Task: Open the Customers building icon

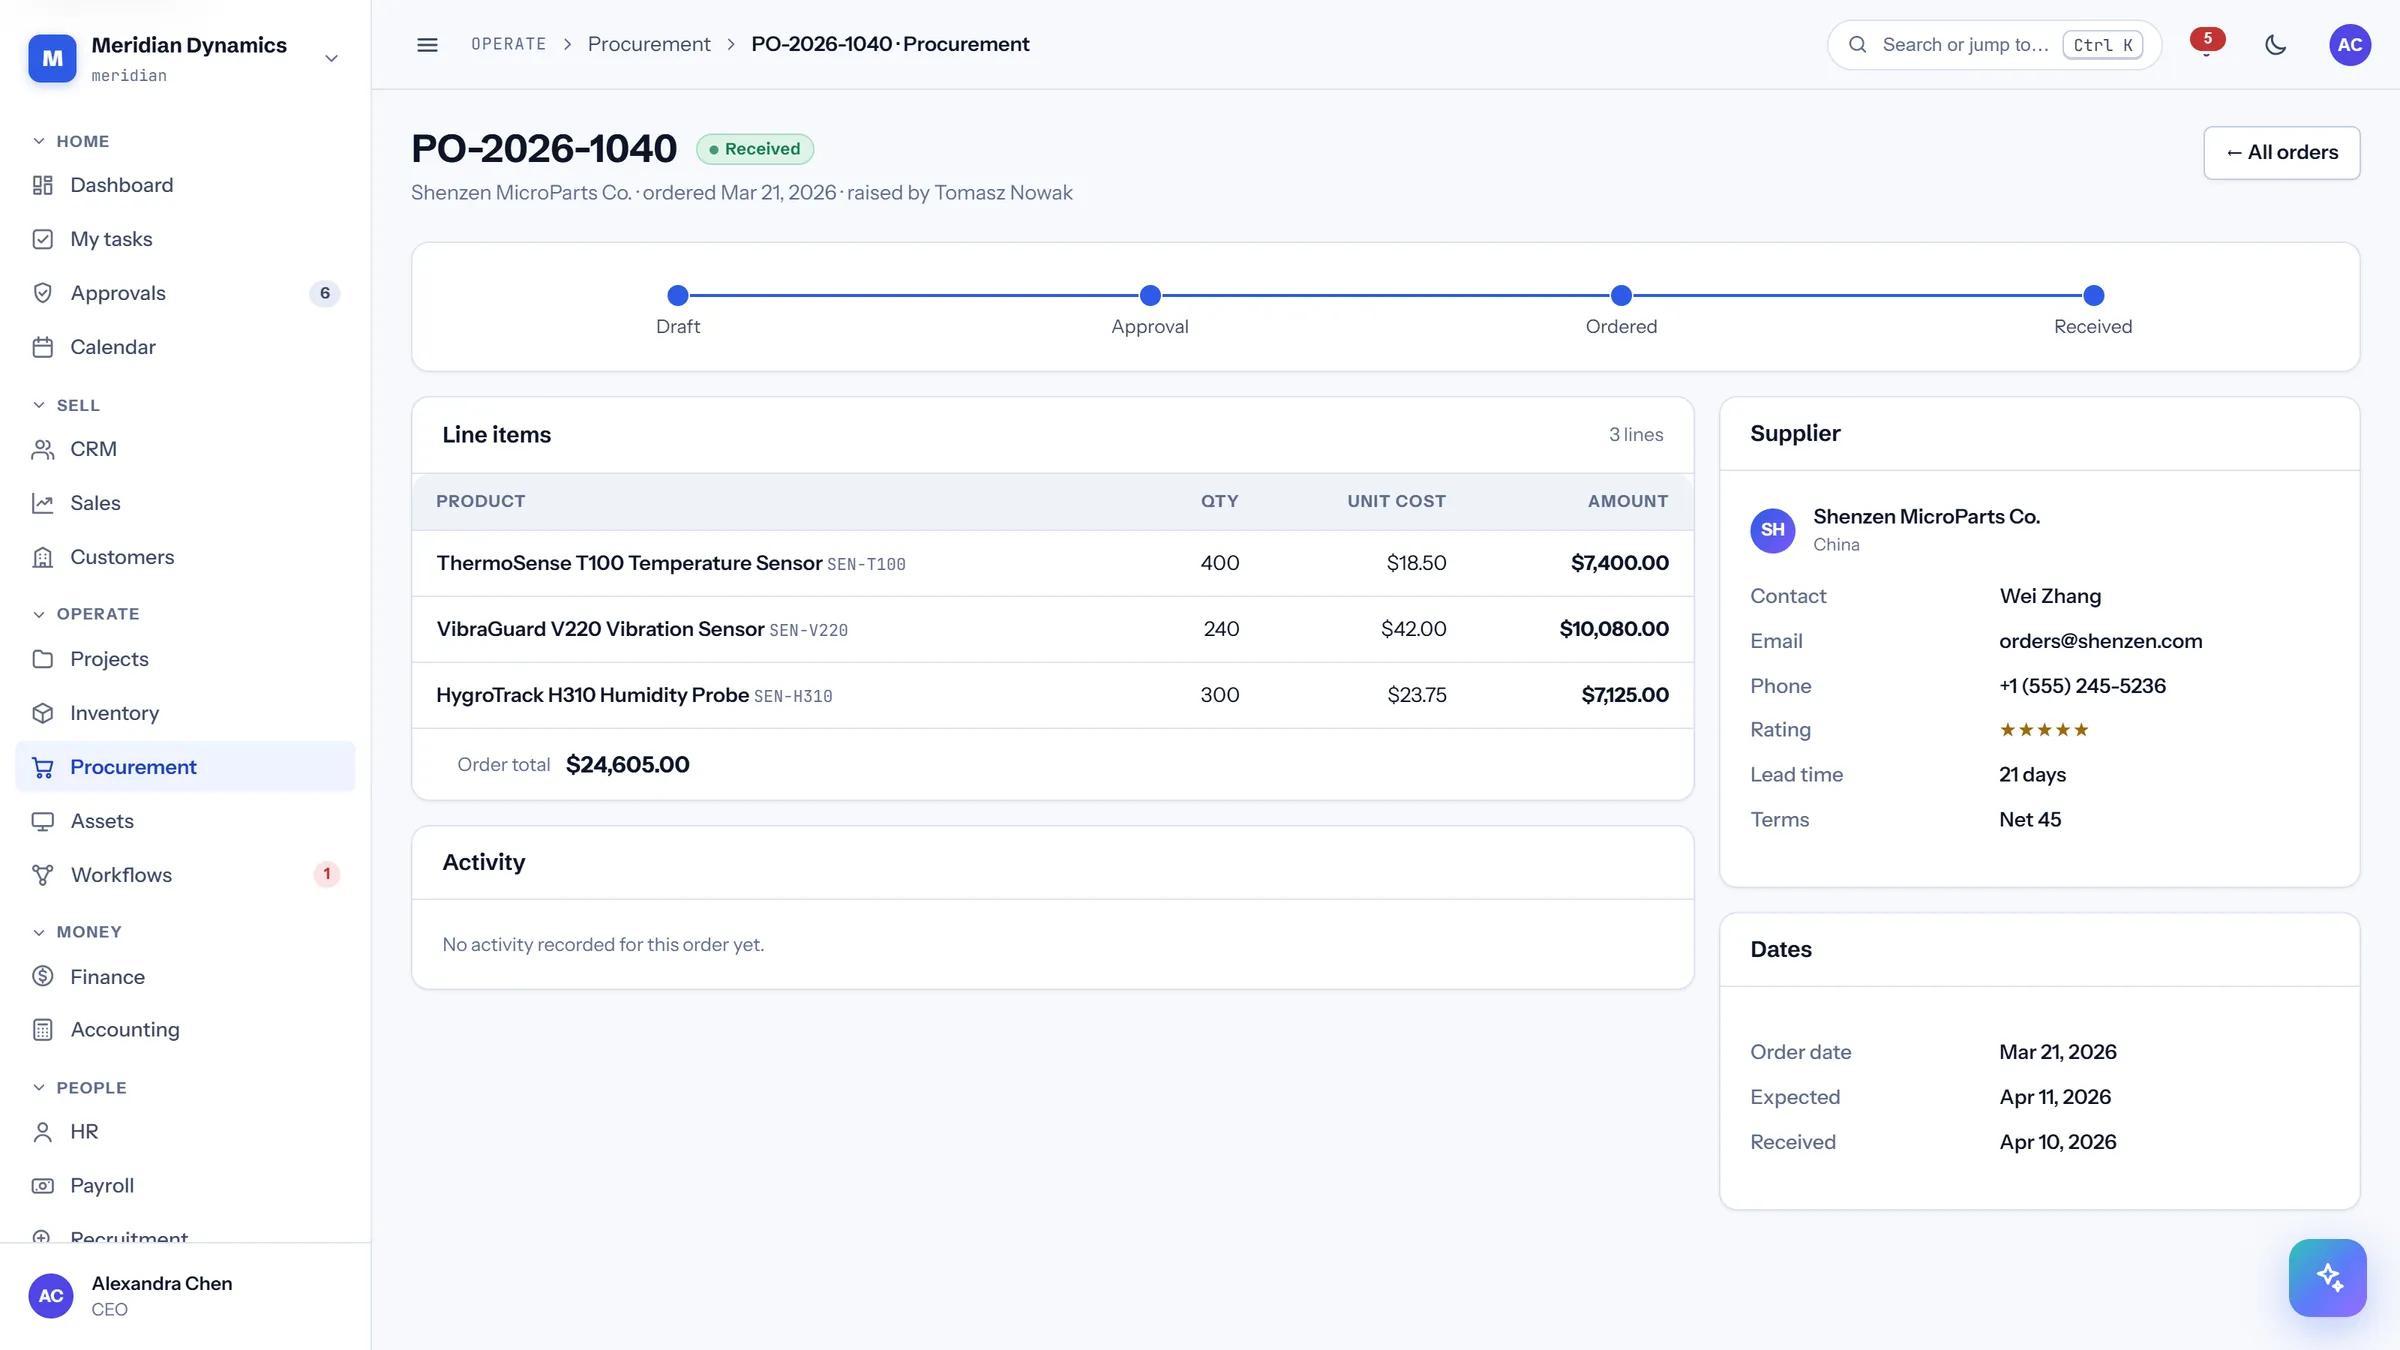Action: (42, 557)
